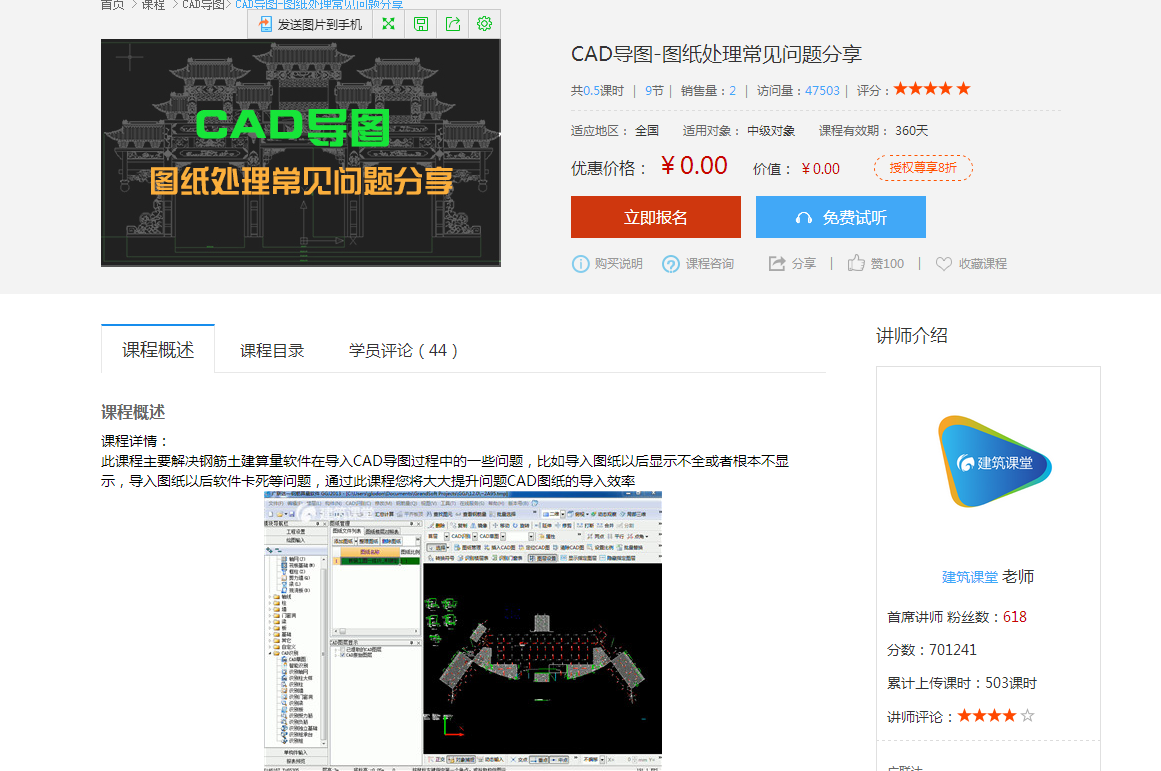The width and height of the screenshot is (1161, 771).
Task: Click the 免费试听 free trial button
Action: tap(840, 217)
